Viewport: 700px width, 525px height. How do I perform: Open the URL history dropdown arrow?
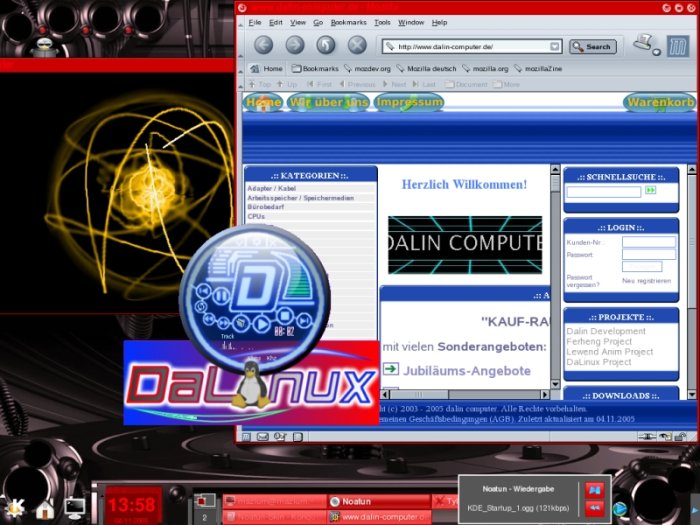(554, 46)
